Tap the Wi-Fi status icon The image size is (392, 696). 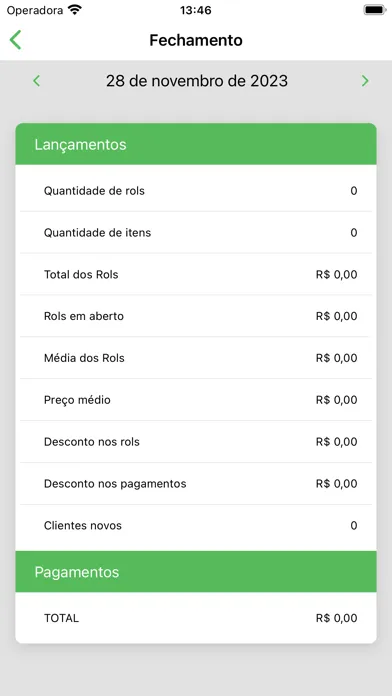tap(75, 10)
